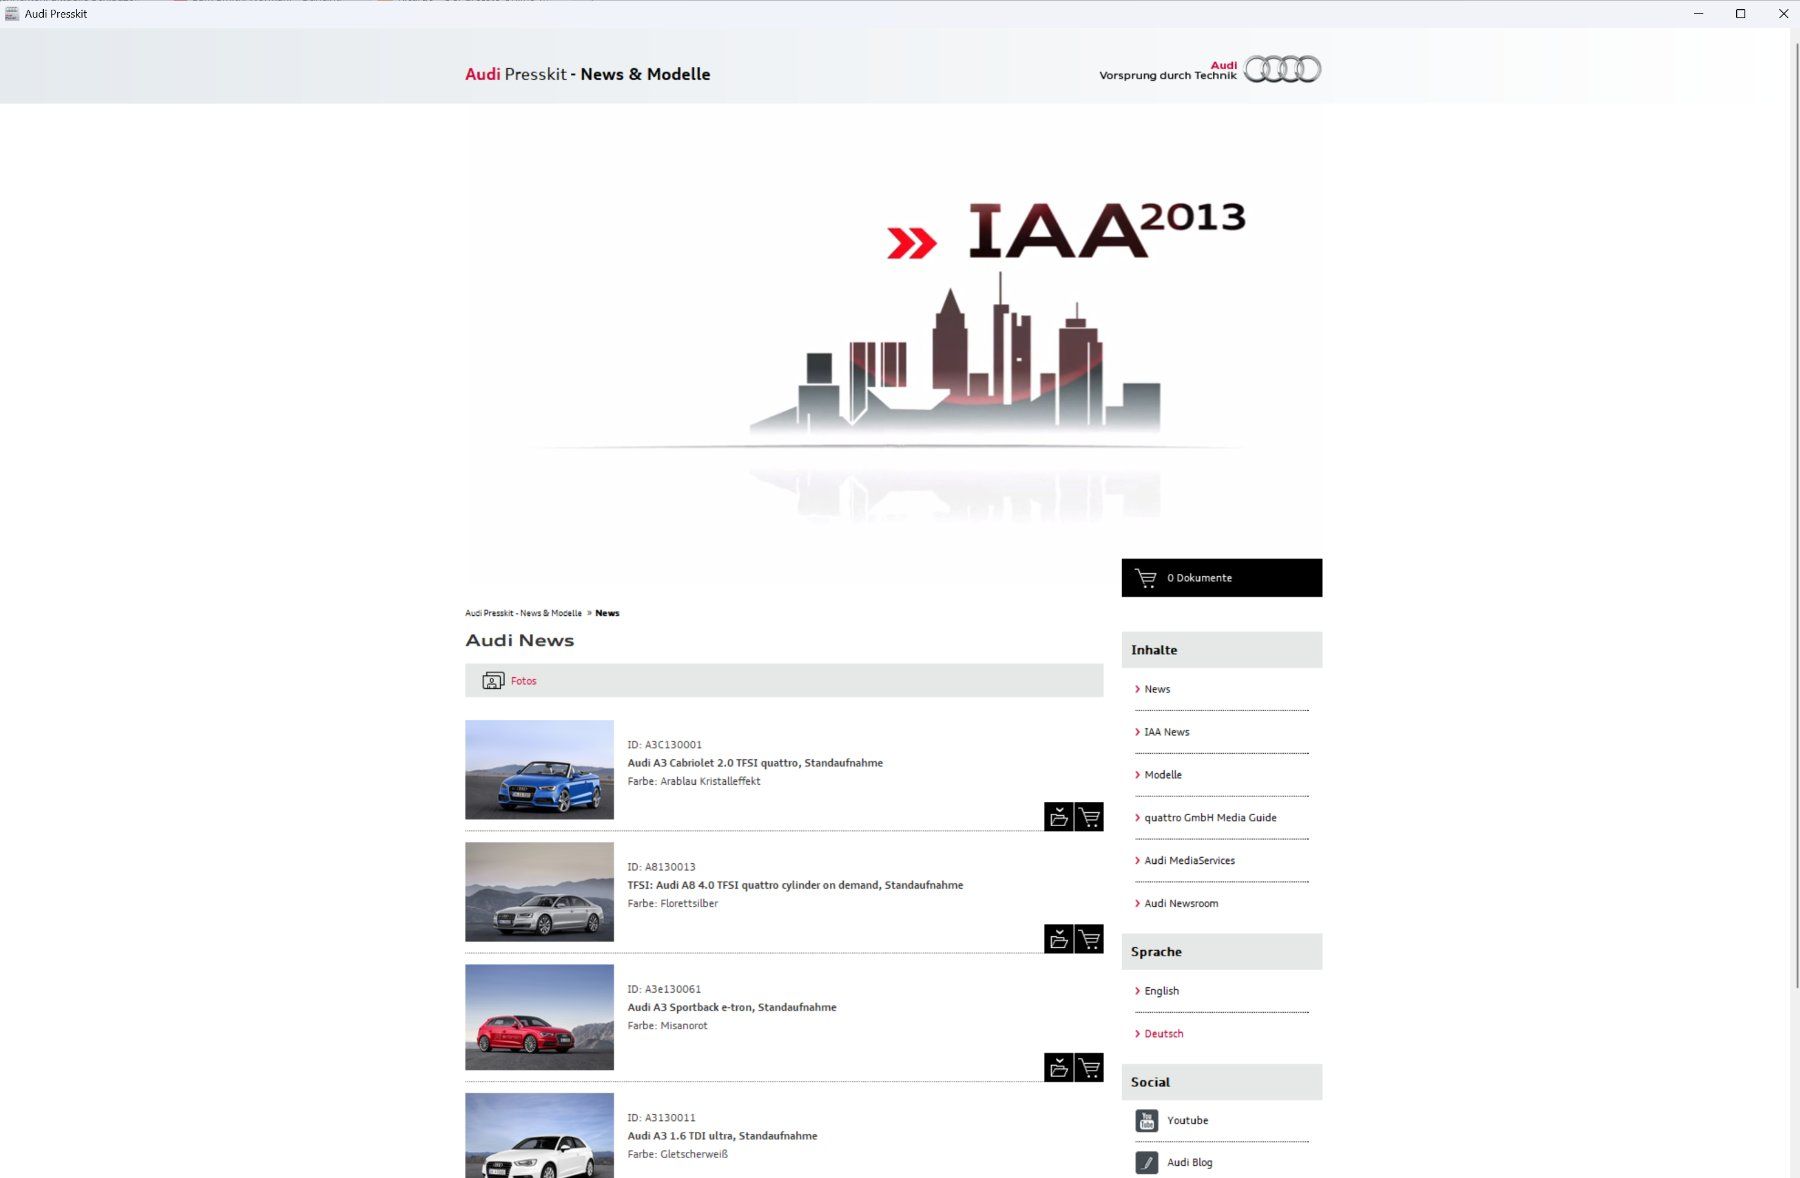The image size is (1800, 1178).
Task: Visit the Audi Newsroom link
Action: pyautogui.click(x=1181, y=904)
